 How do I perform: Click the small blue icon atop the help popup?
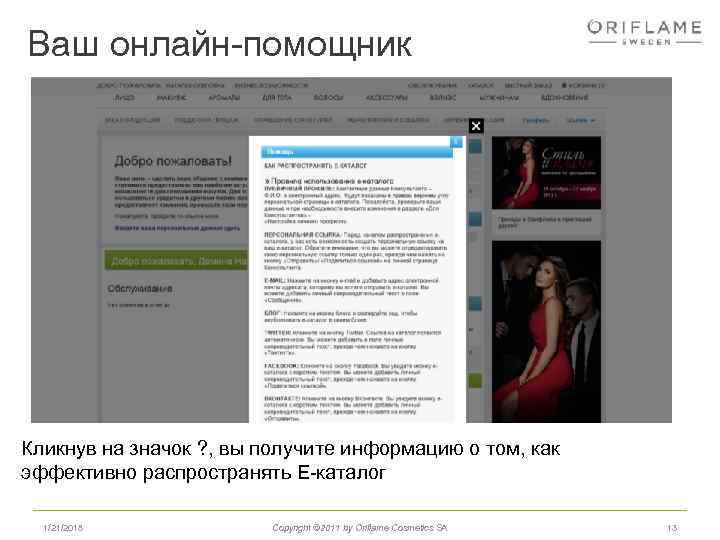click(x=456, y=142)
